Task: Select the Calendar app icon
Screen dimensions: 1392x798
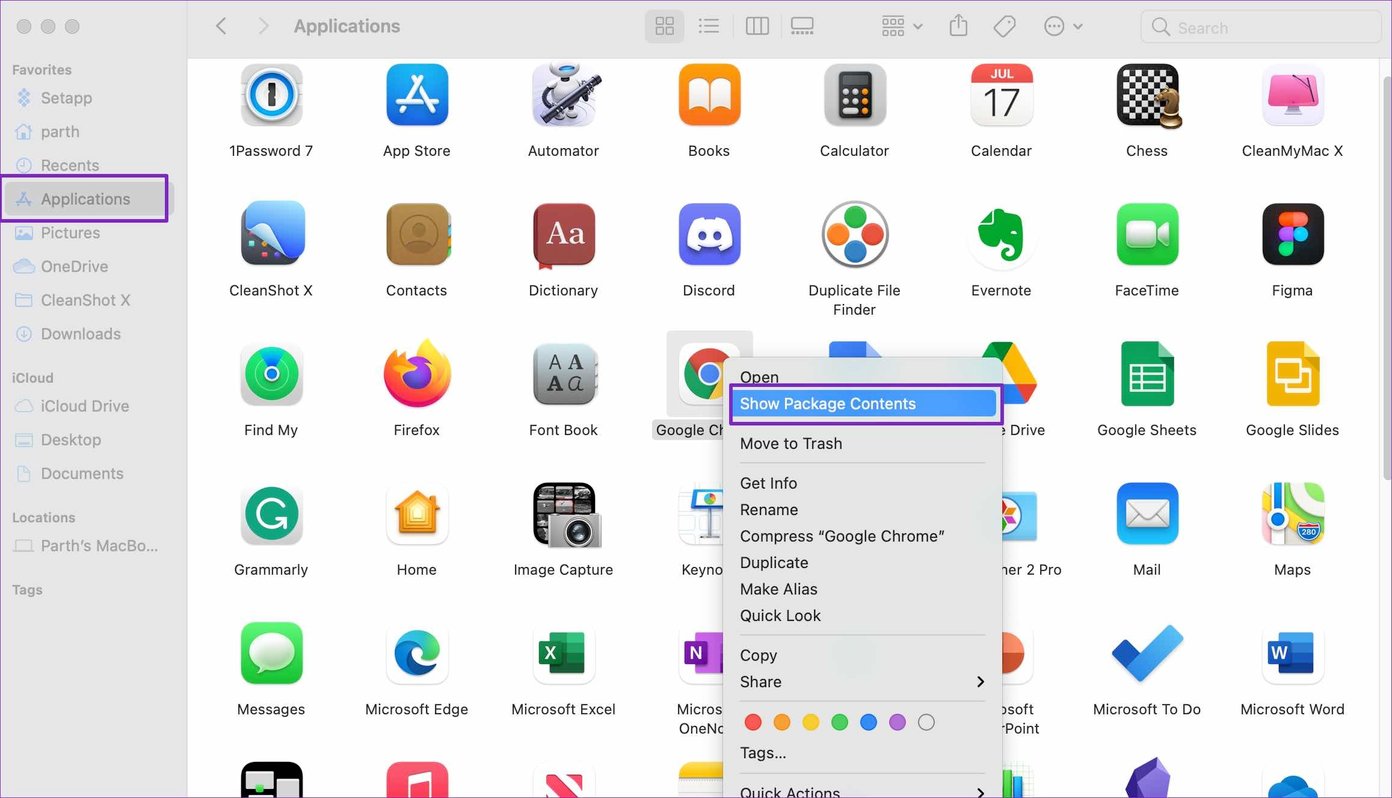Action: [x=1001, y=96]
